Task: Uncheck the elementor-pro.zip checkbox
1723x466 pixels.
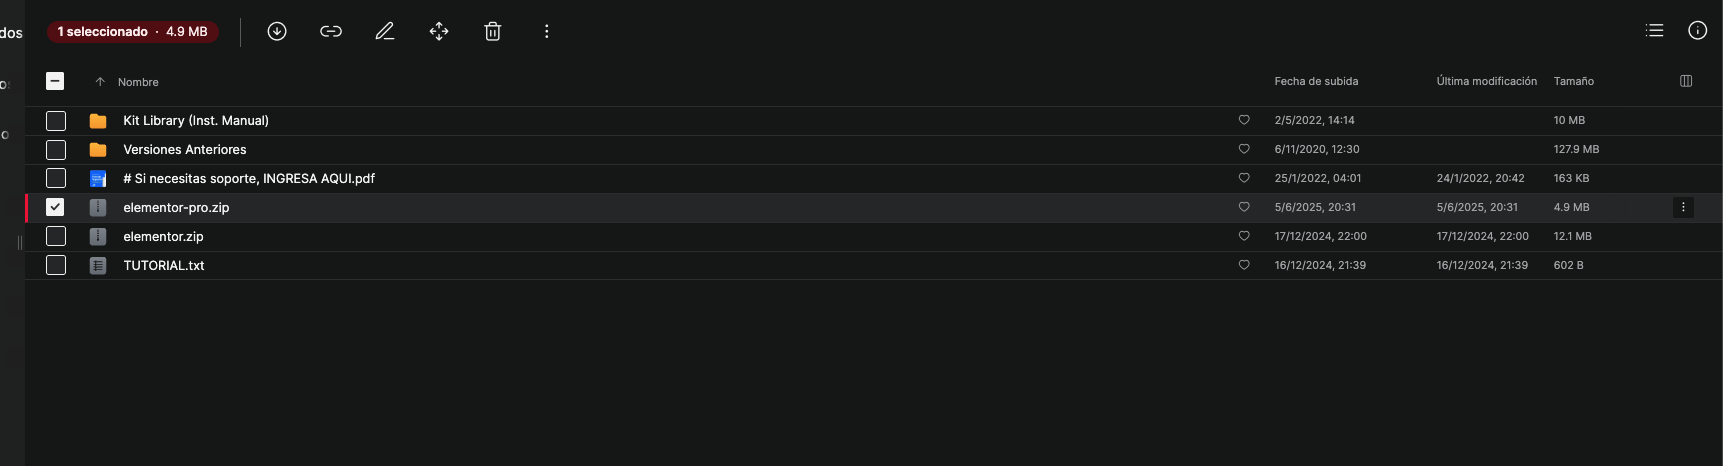Action: point(56,207)
